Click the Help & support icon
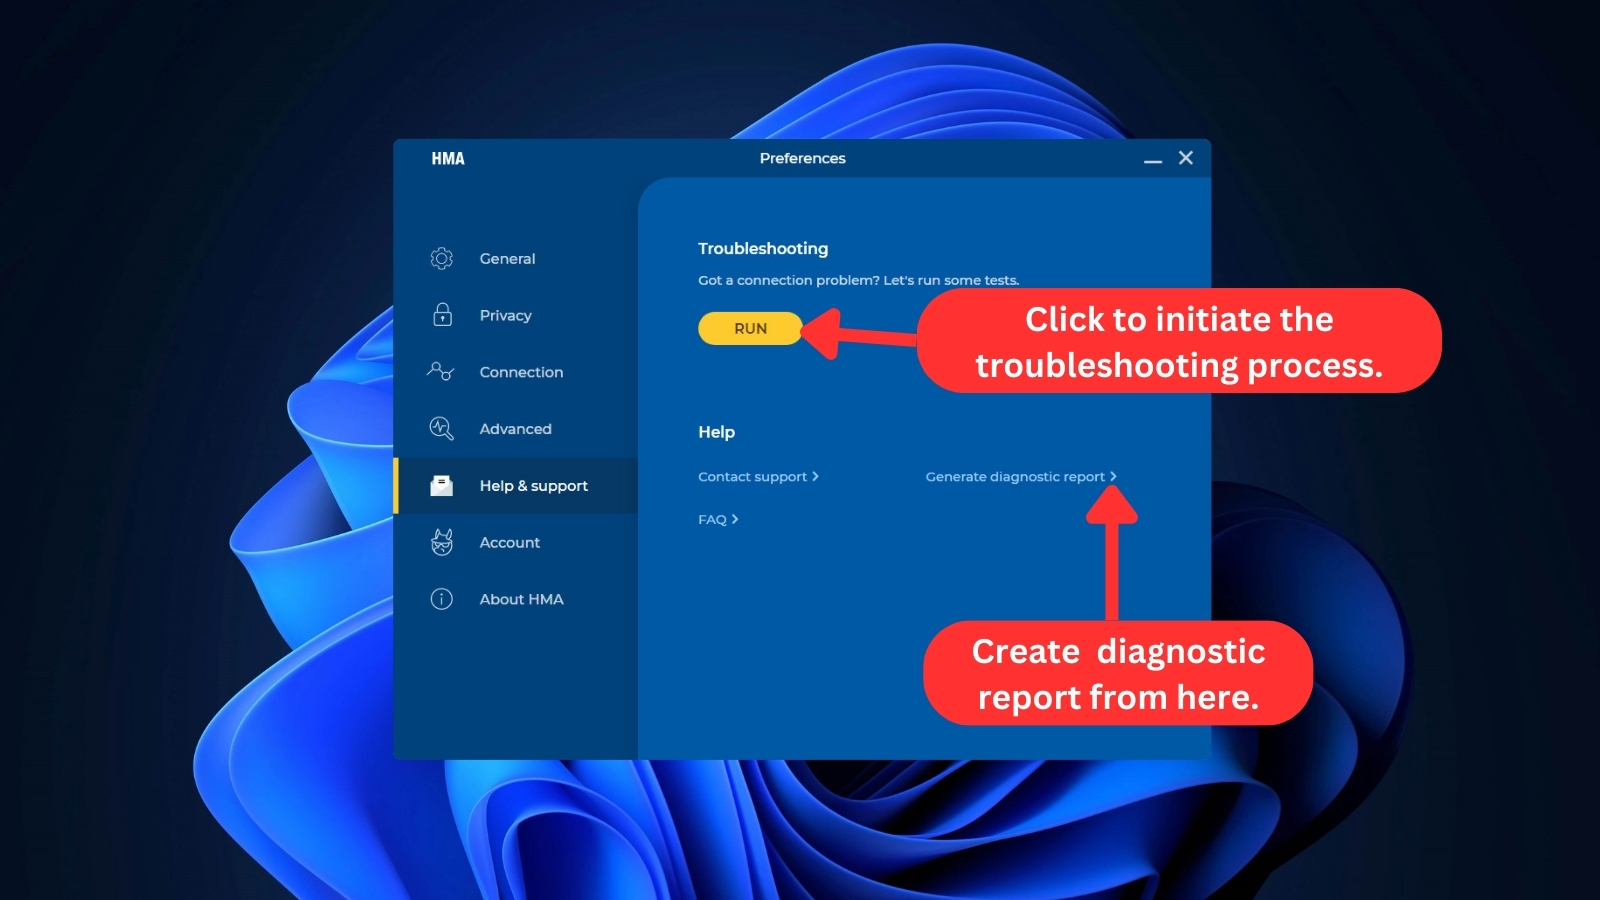This screenshot has height=900, width=1600. [x=441, y=486]
